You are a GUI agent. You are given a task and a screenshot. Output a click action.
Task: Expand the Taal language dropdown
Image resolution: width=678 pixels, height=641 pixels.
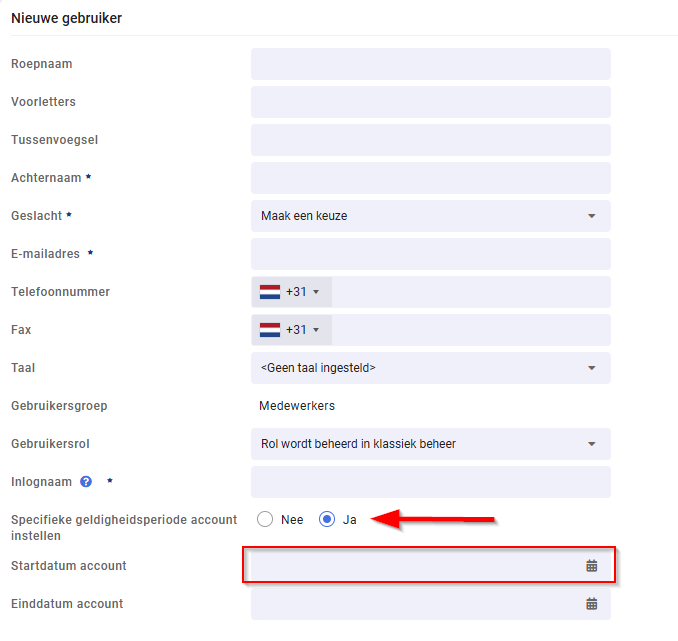click(430, 368)
